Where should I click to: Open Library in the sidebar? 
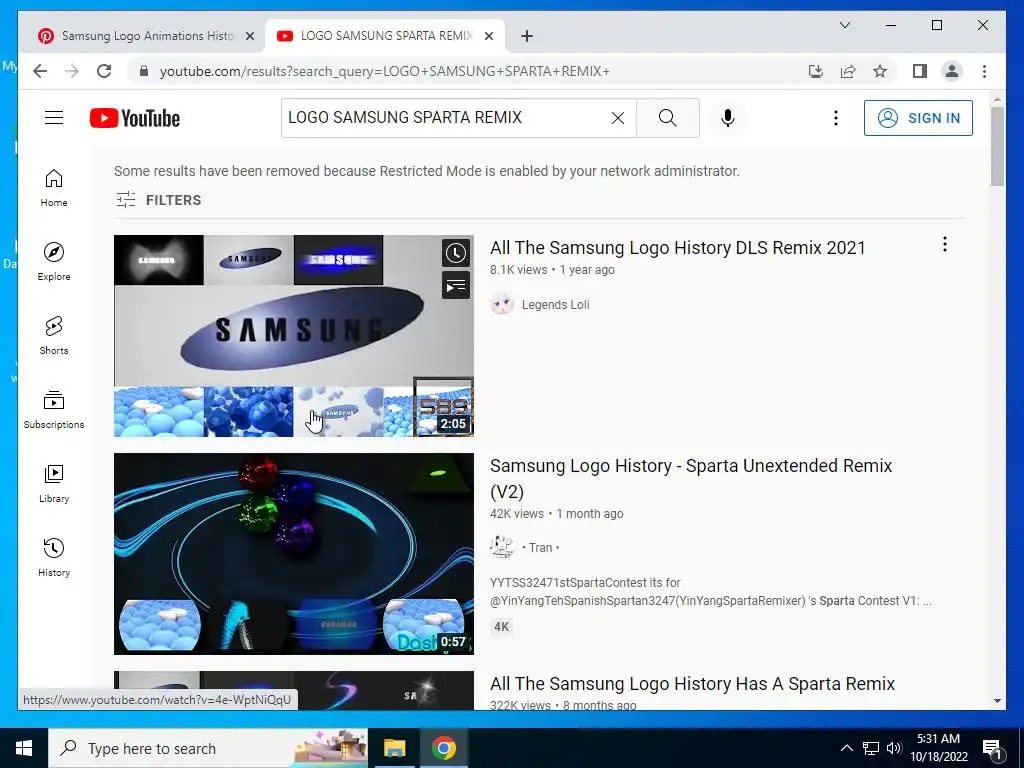pyautogui.click(x=54, y=483)
